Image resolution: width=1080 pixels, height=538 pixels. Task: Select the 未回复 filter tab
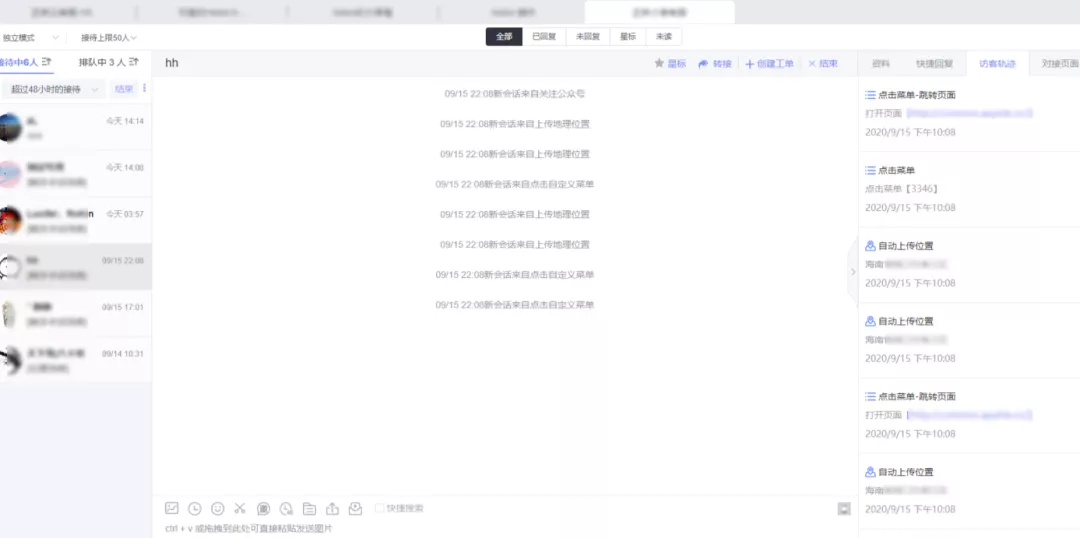pyautogui.click(x=588, y=37)
